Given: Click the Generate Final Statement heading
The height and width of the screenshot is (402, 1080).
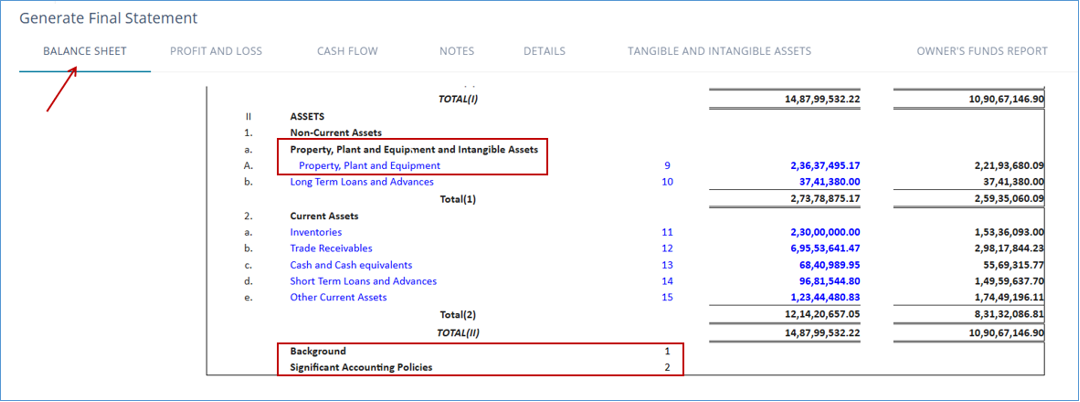Looking at the screenshot, I should [108, 19].
